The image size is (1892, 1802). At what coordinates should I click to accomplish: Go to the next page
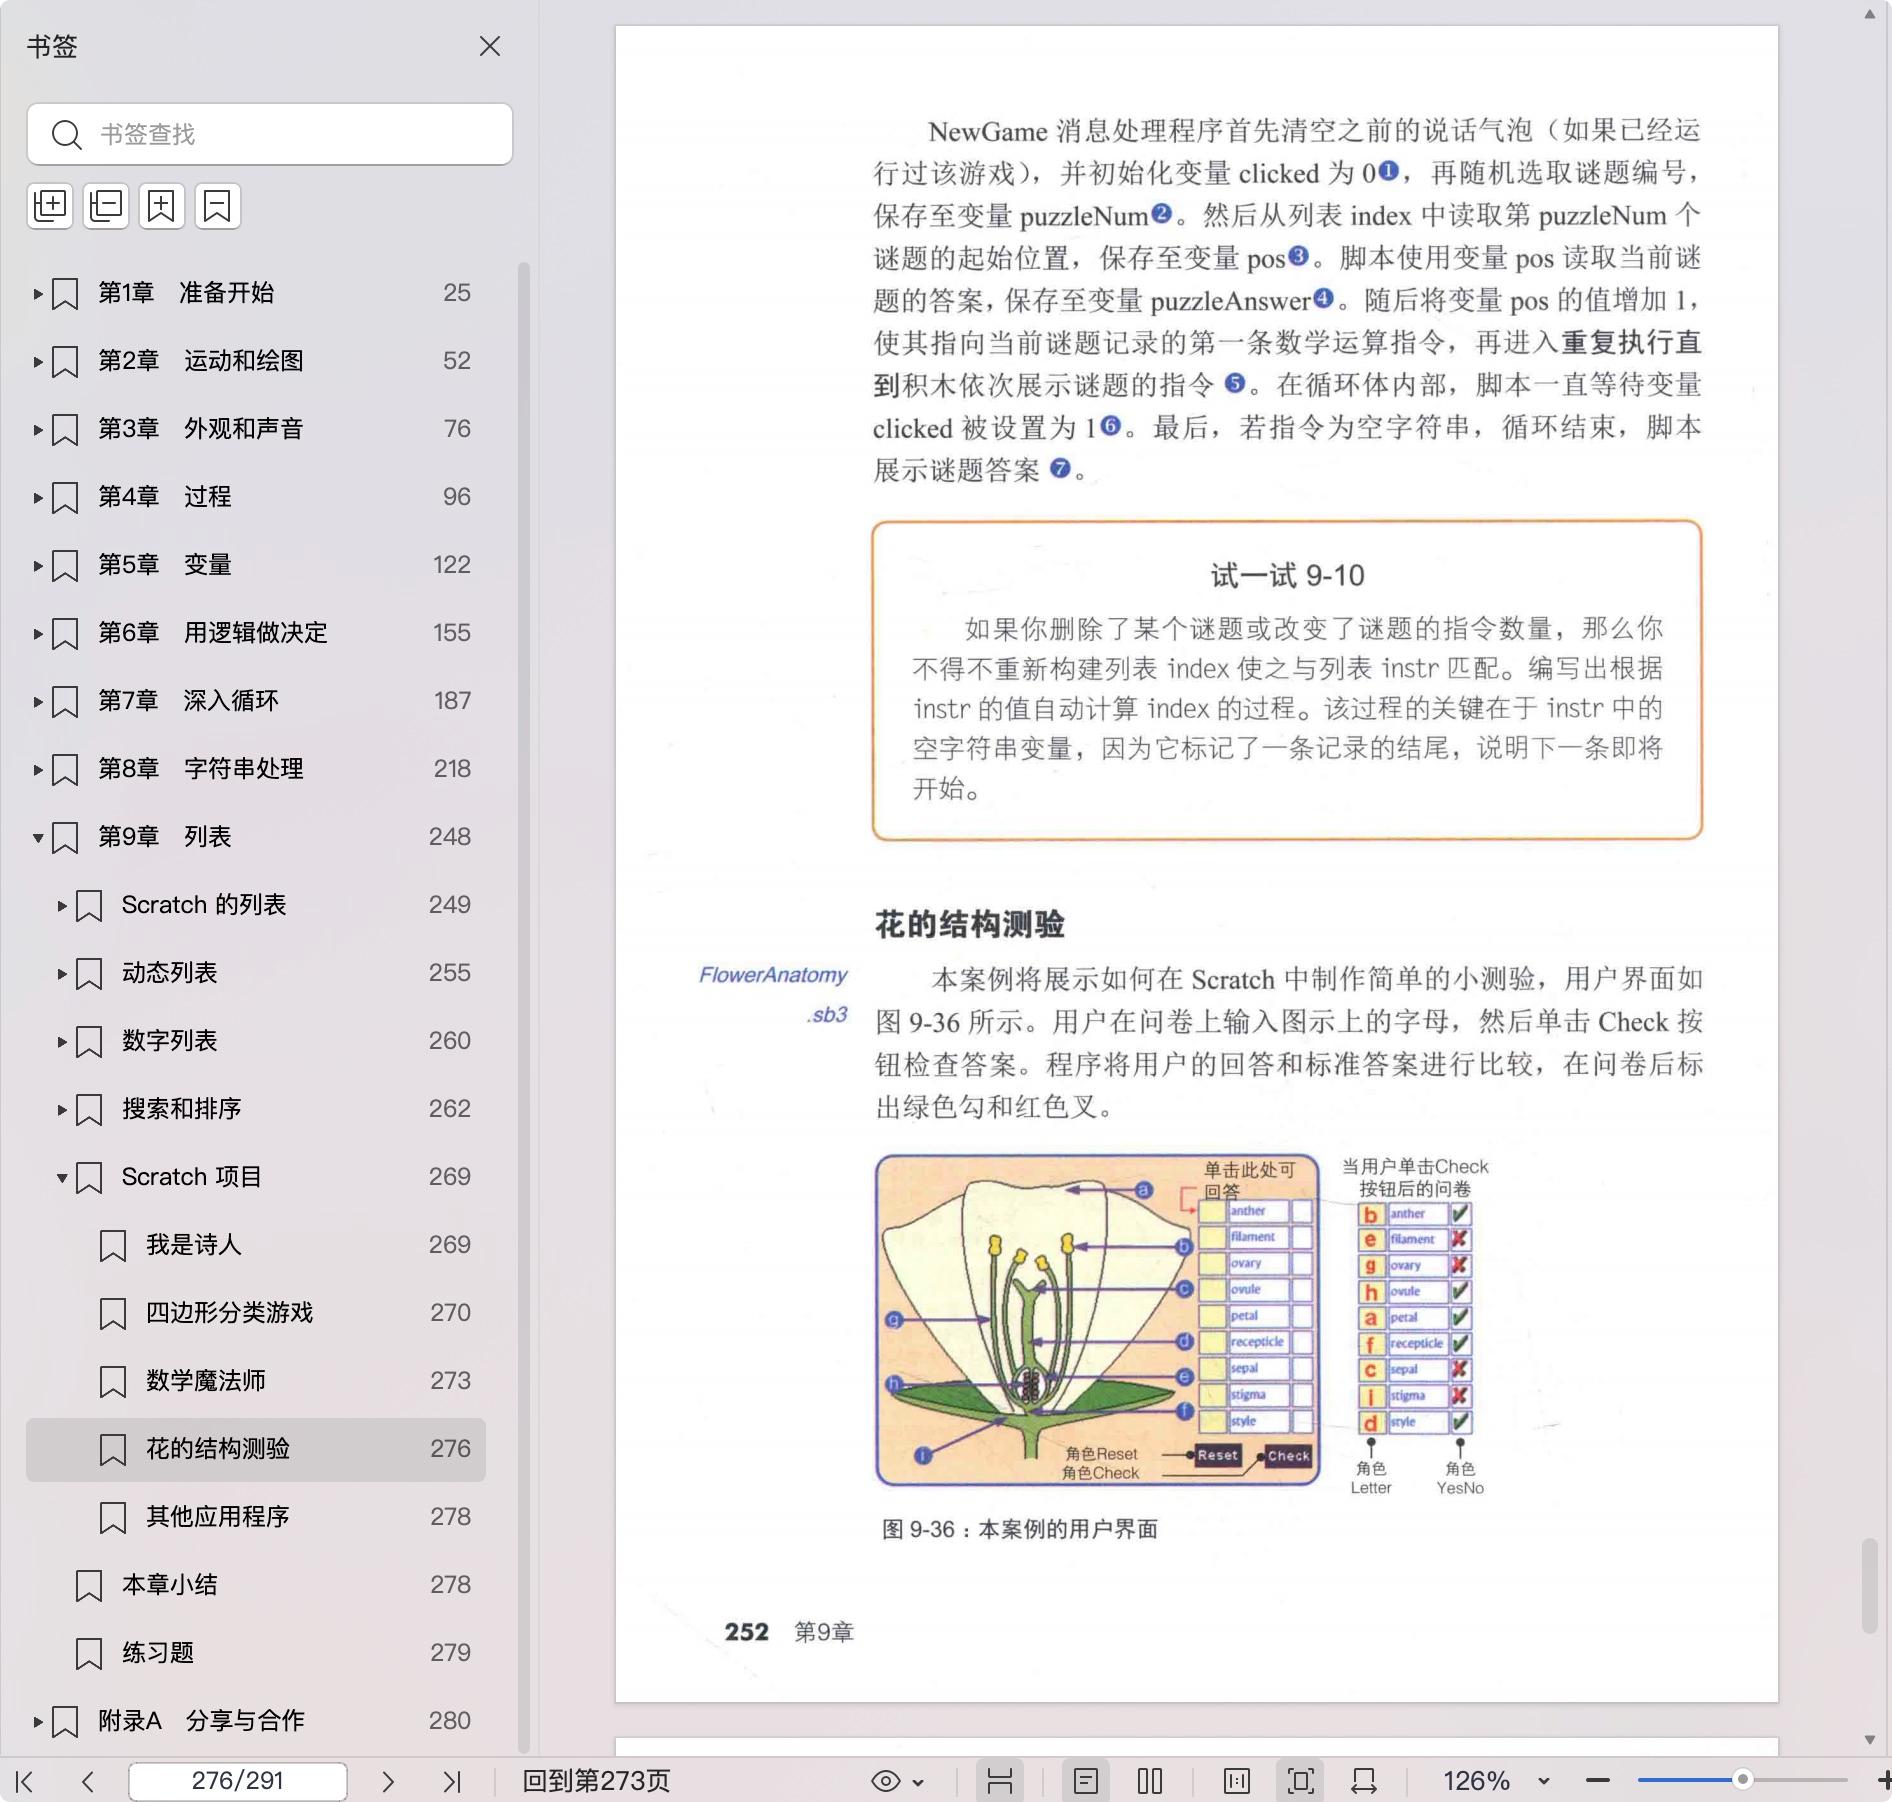[388, 1781]
